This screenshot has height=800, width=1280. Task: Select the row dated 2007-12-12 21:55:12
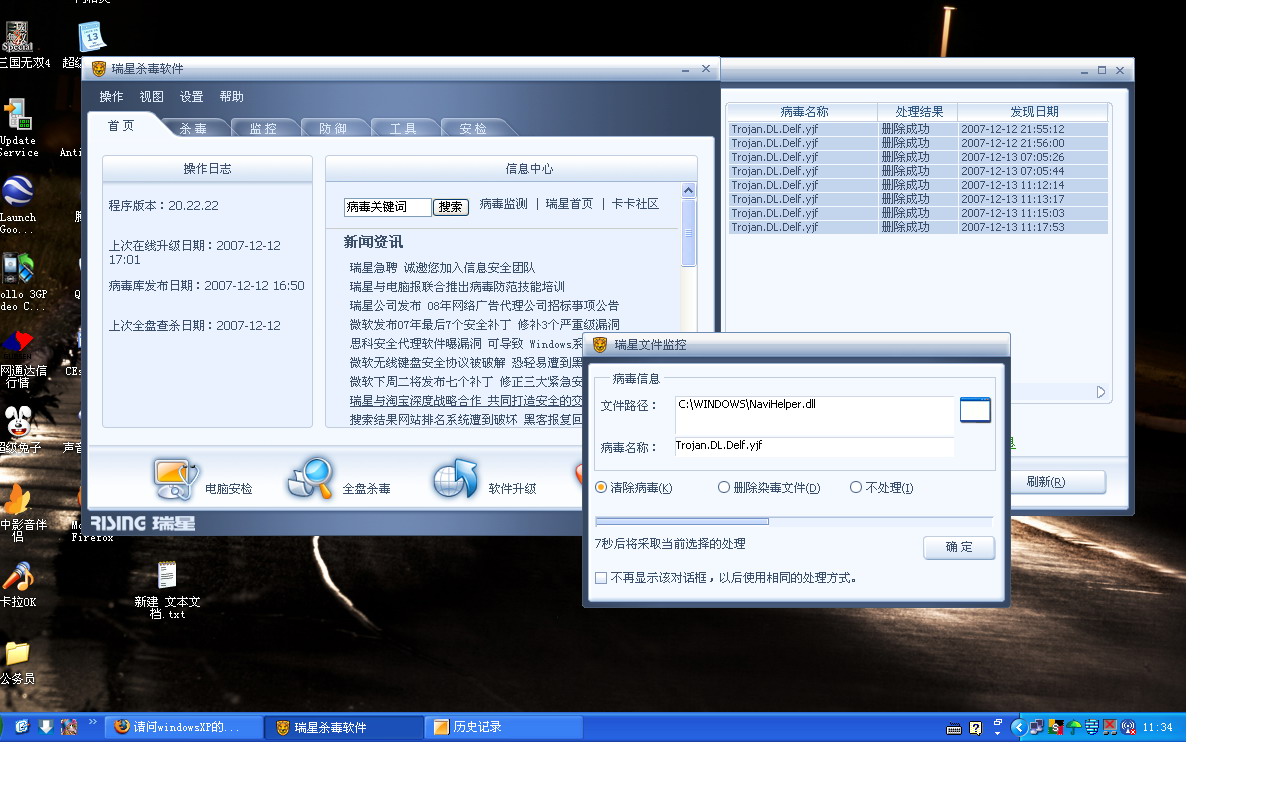[918, 129]
